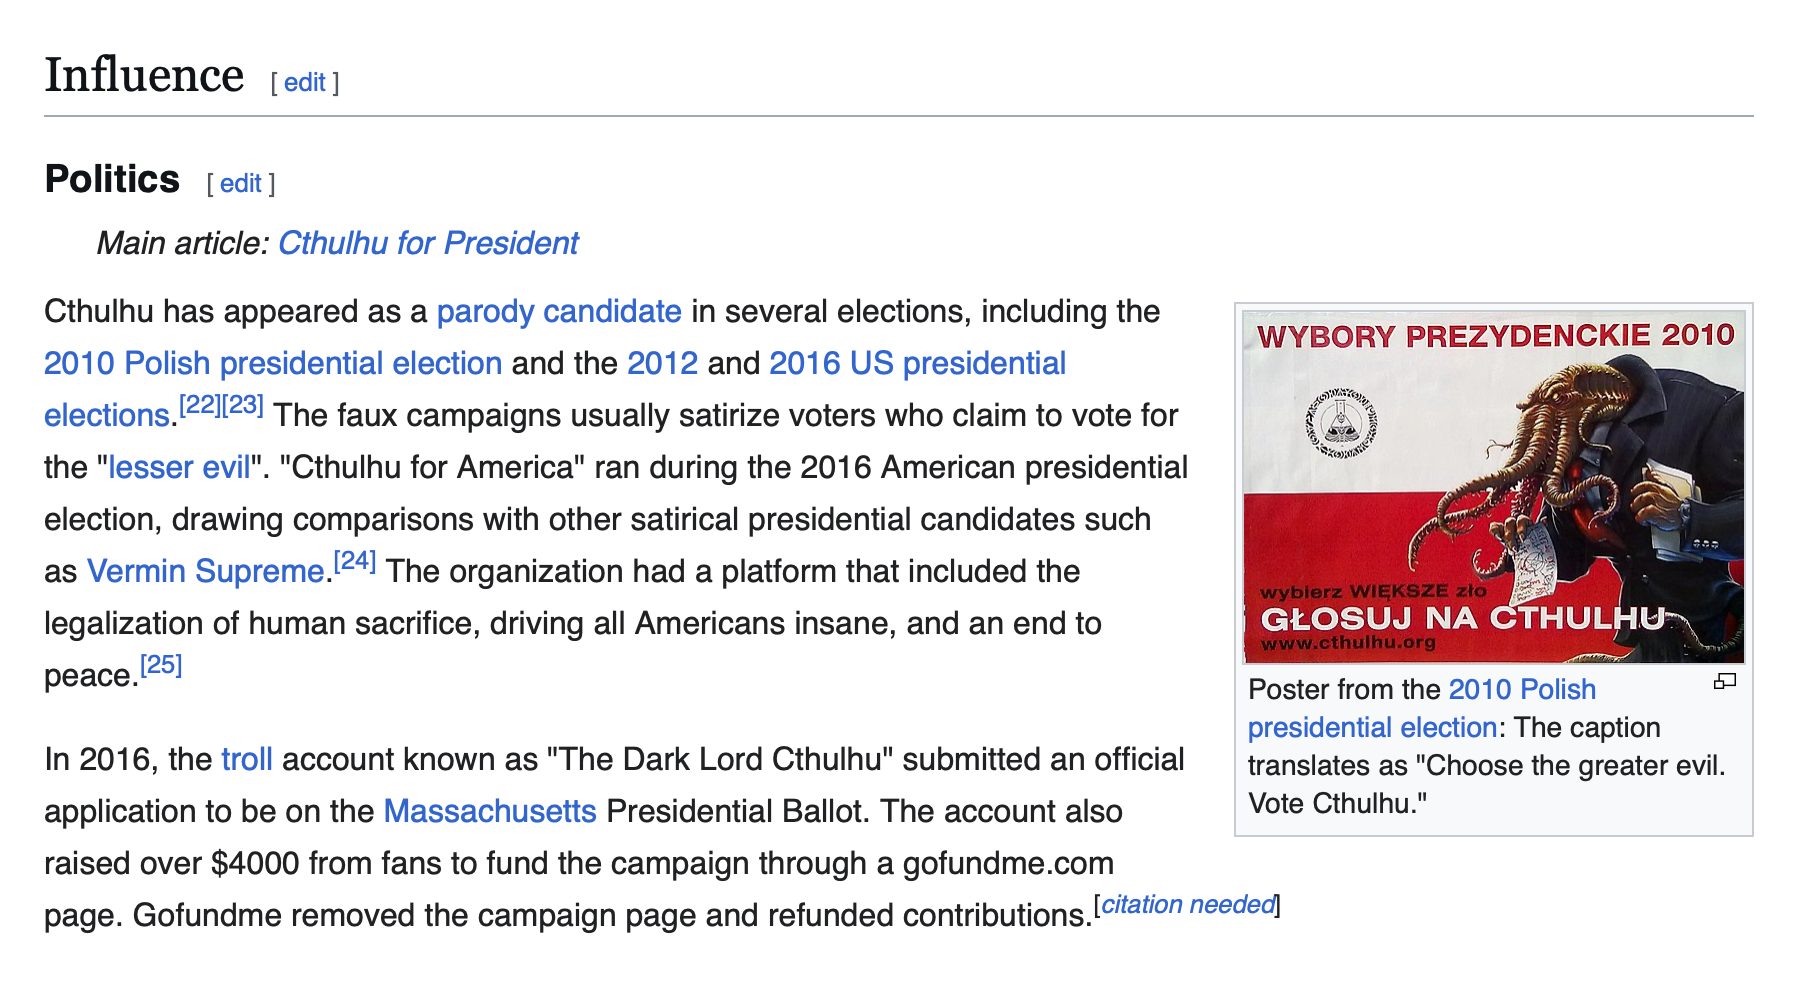
Task: Click the 2012 election link
Action: (662, 364)
